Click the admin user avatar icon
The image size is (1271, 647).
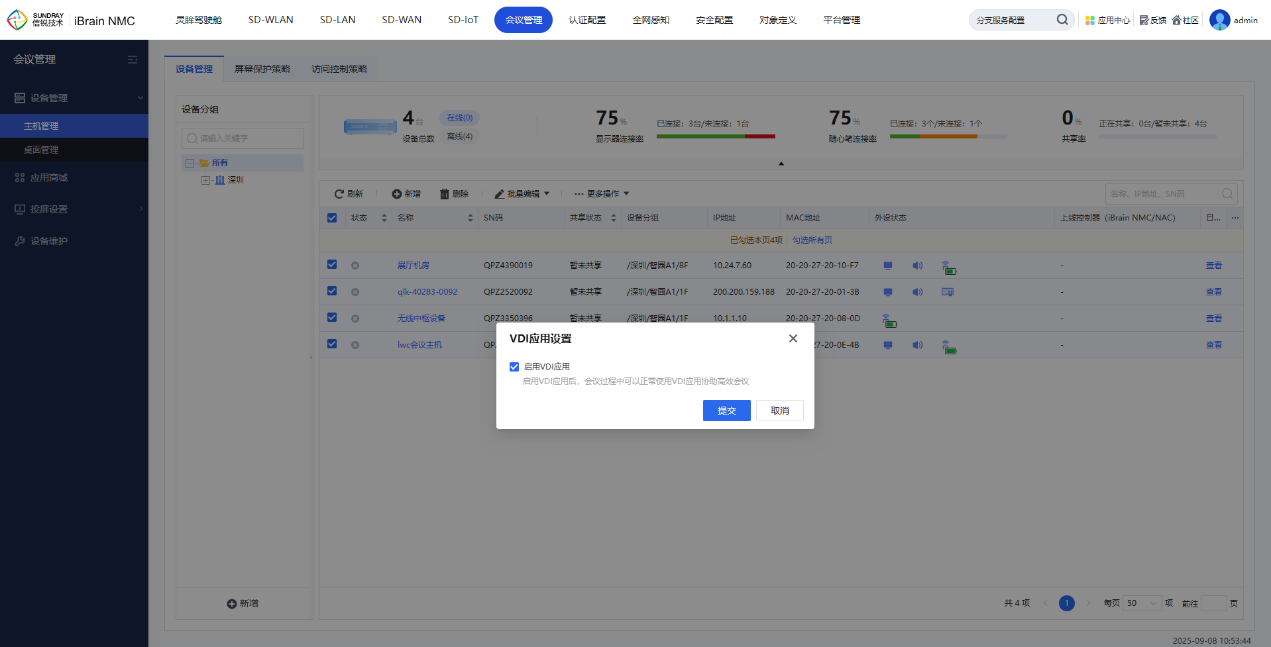(x=1219, y=20)
